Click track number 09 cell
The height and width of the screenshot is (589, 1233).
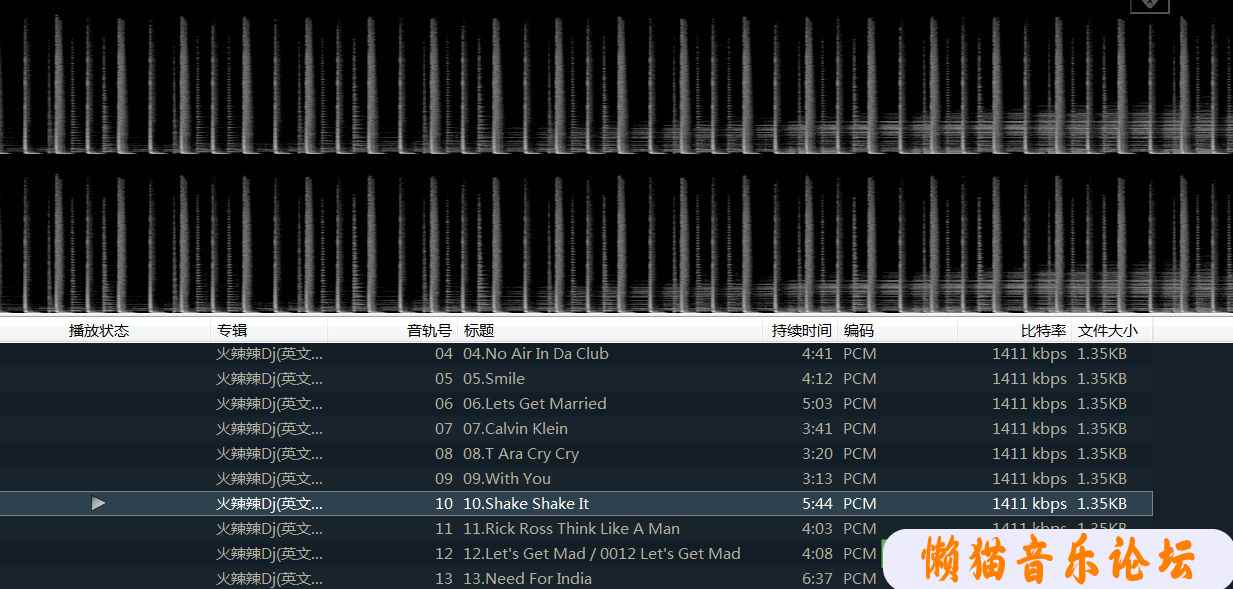(444, 478)
